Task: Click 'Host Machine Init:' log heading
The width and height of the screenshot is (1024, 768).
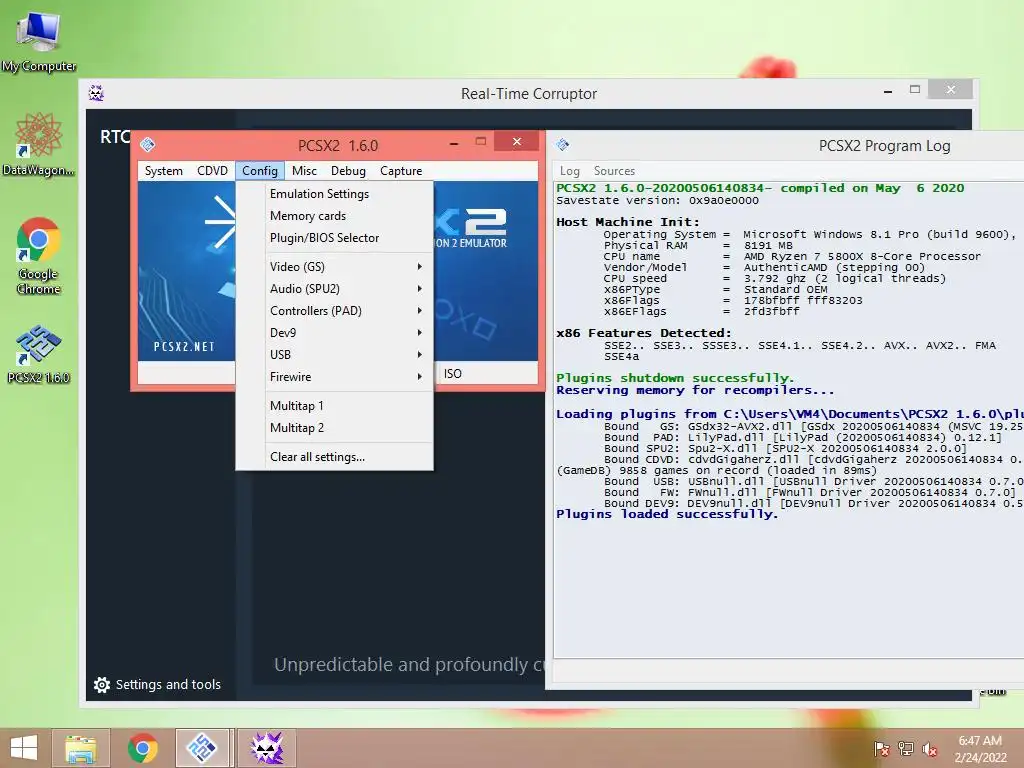Action: coord(628,222)
